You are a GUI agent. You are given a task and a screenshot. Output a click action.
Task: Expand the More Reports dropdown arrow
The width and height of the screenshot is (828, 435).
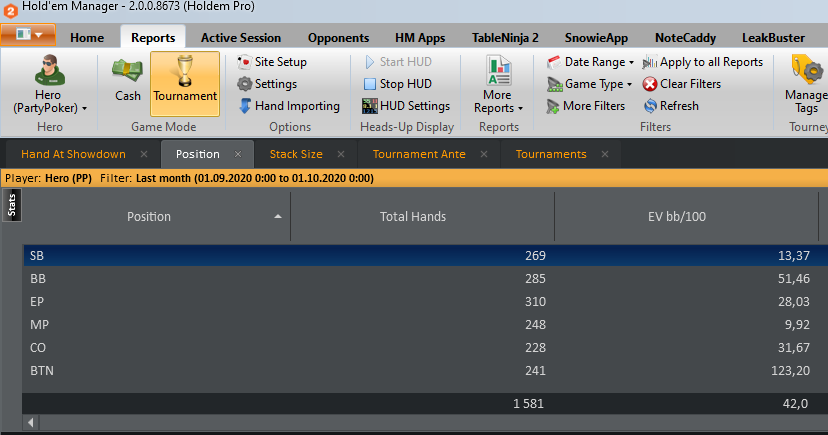point(520,109)
